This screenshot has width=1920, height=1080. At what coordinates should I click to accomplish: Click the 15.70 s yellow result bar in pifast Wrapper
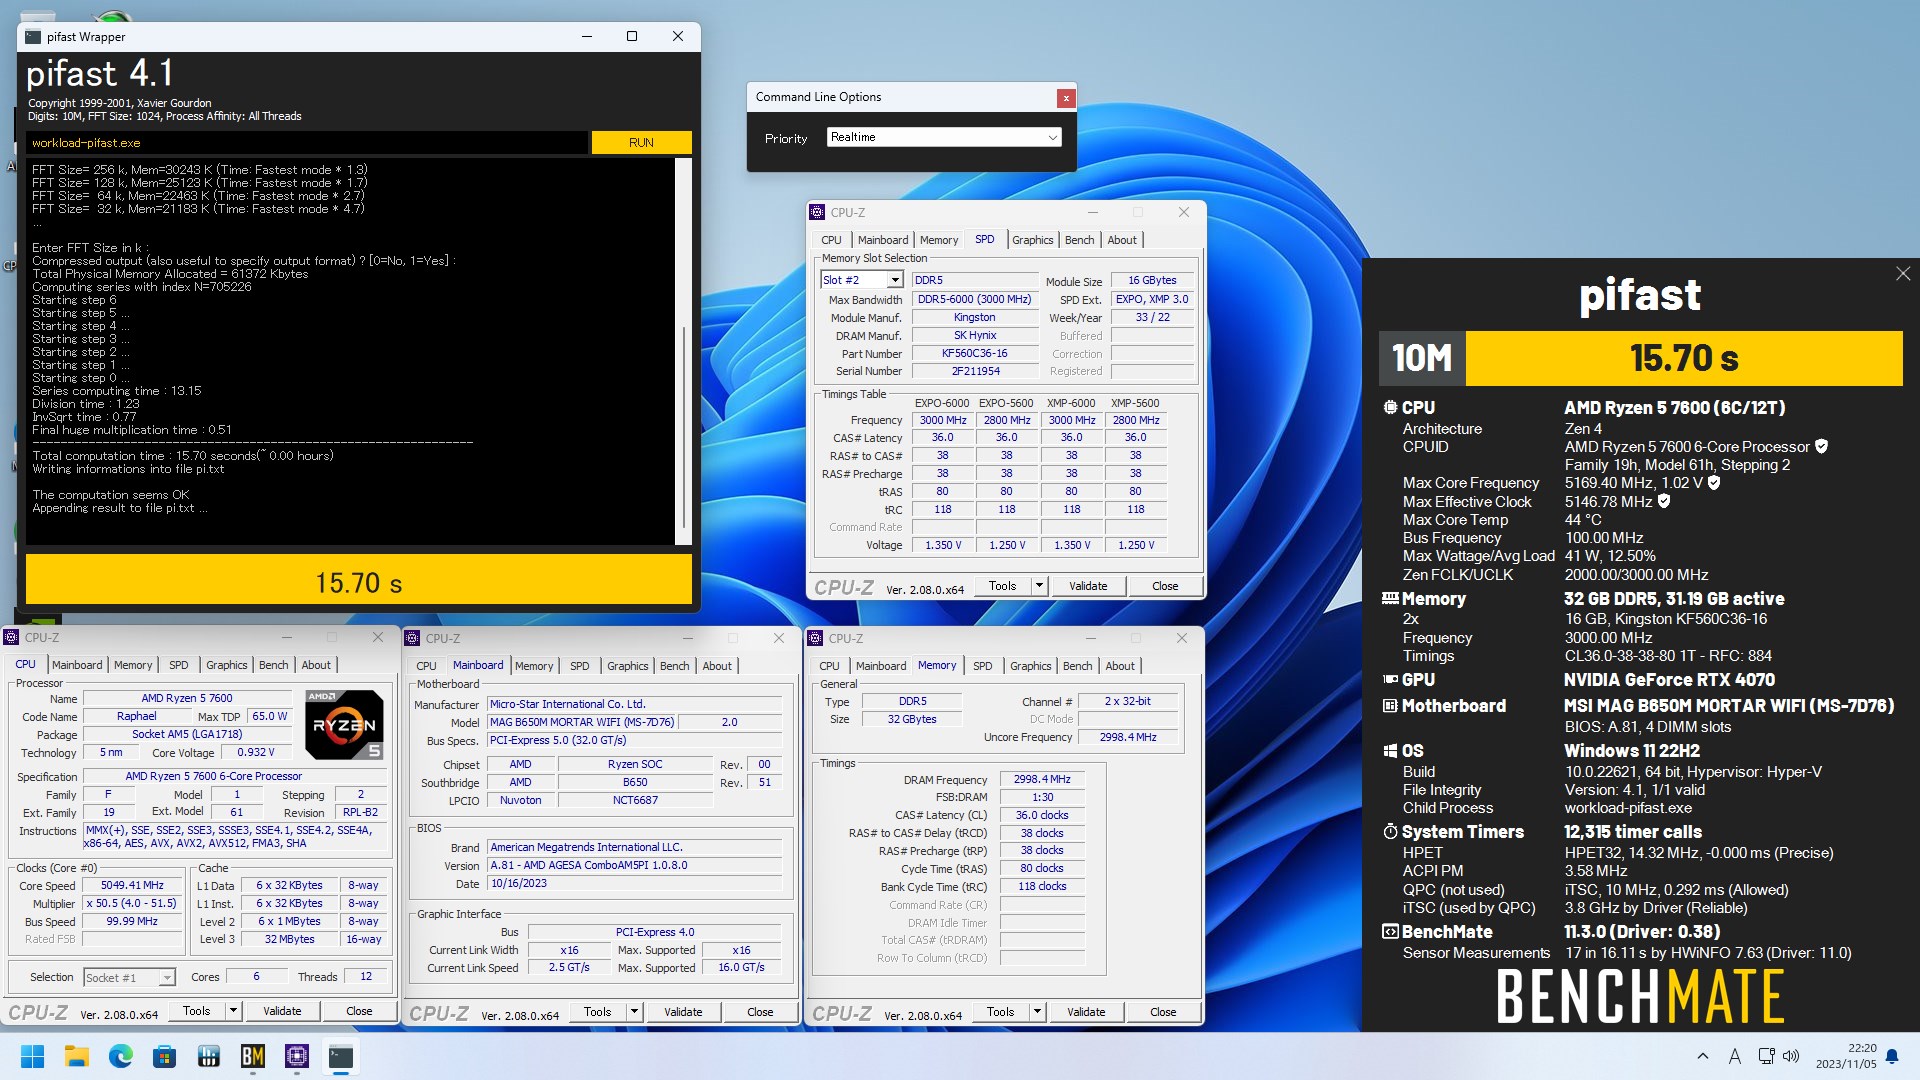pos(358,580)
